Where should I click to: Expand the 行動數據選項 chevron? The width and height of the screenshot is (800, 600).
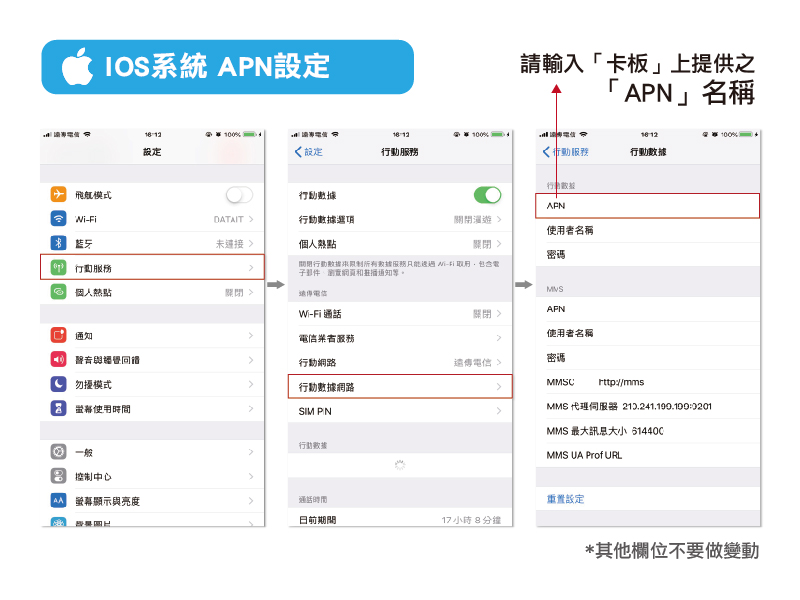(499, 219)
